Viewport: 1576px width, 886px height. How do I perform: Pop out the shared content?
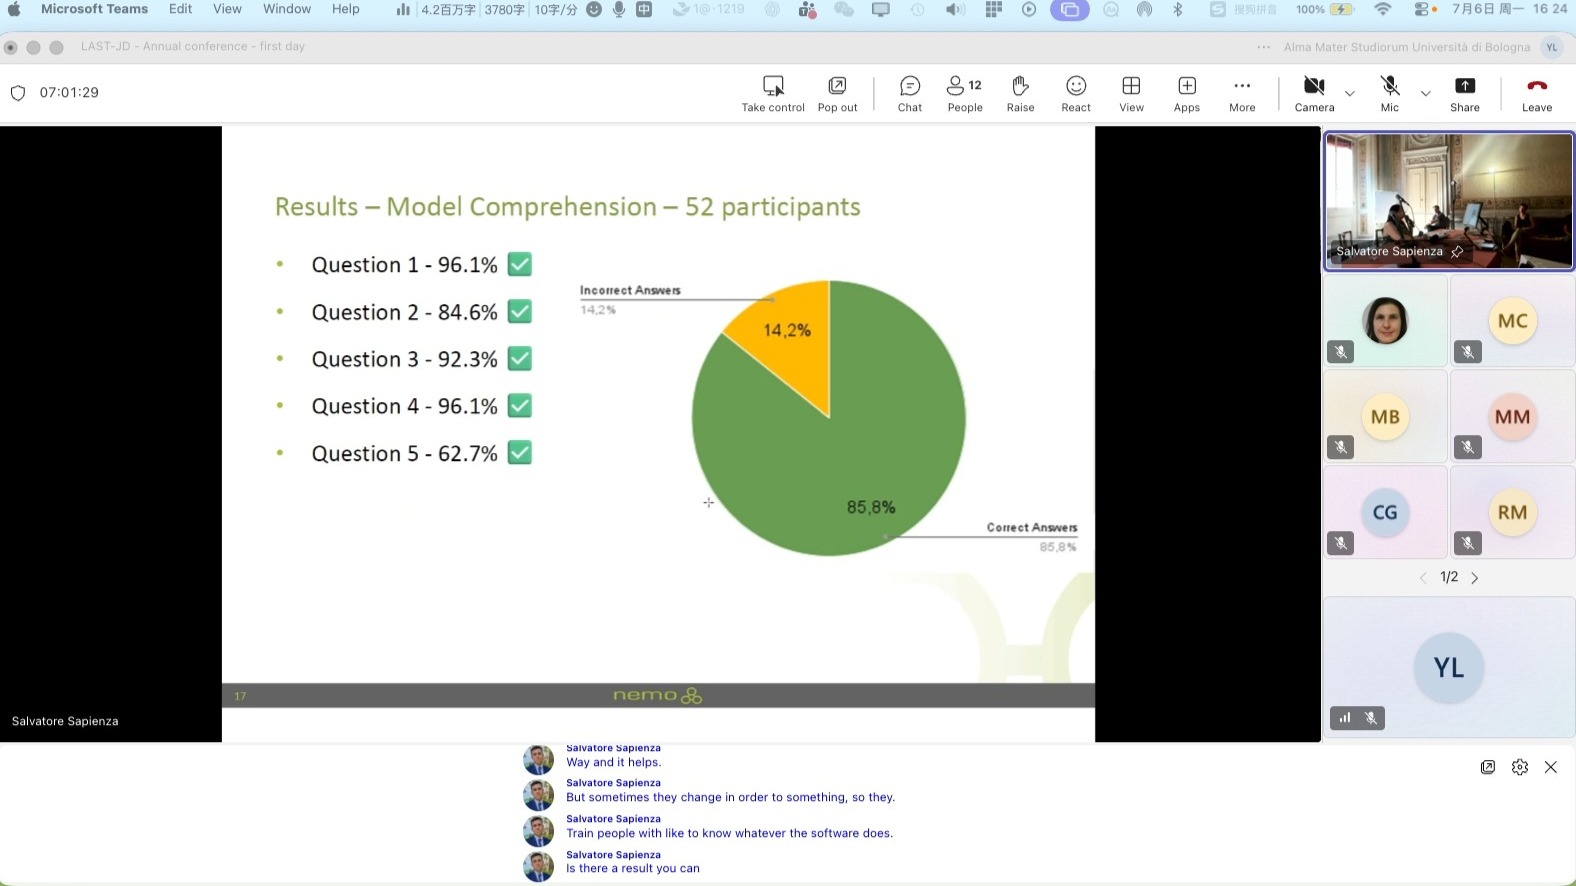[x=837, y=94]
